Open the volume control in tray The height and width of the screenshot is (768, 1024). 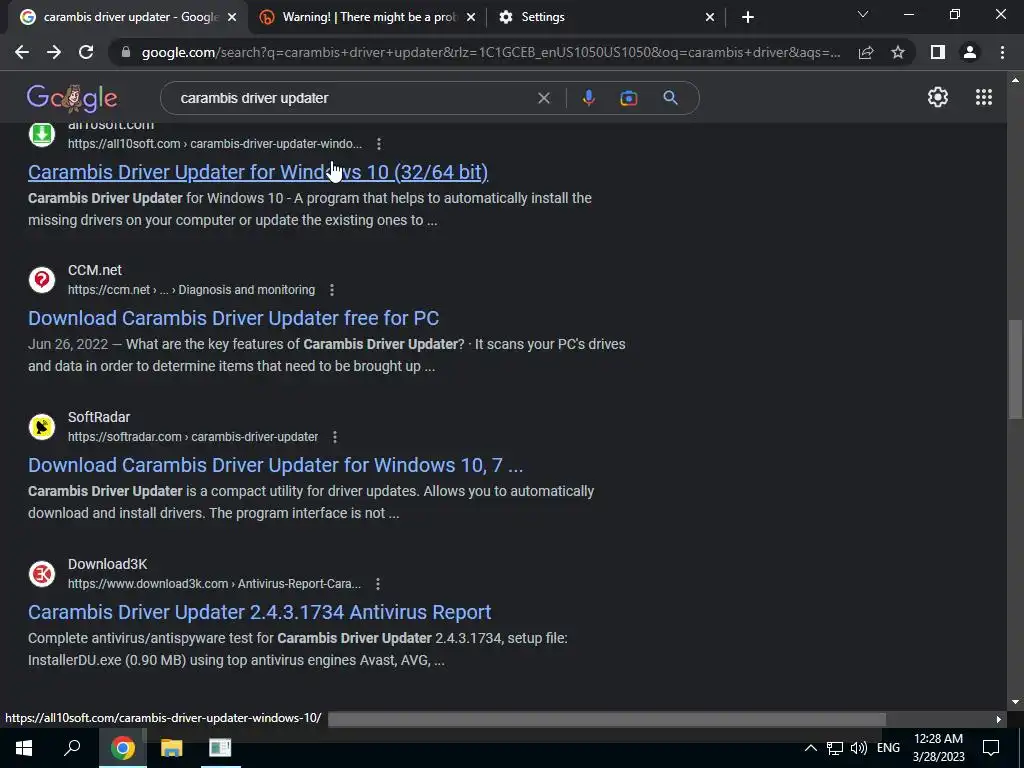[859, 748]
